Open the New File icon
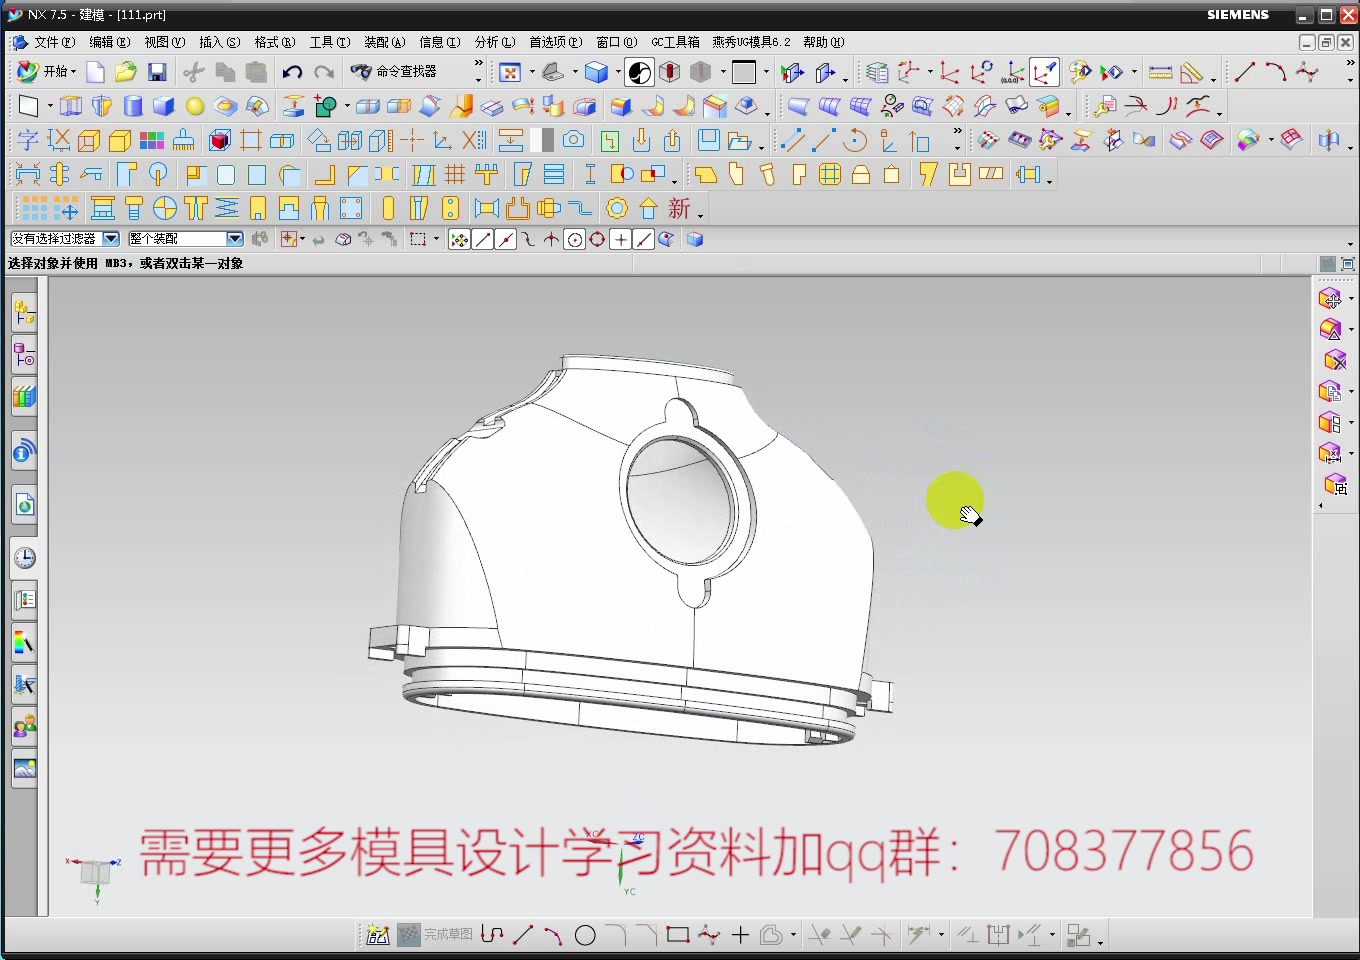1360x960 pixels. [95, 71]
